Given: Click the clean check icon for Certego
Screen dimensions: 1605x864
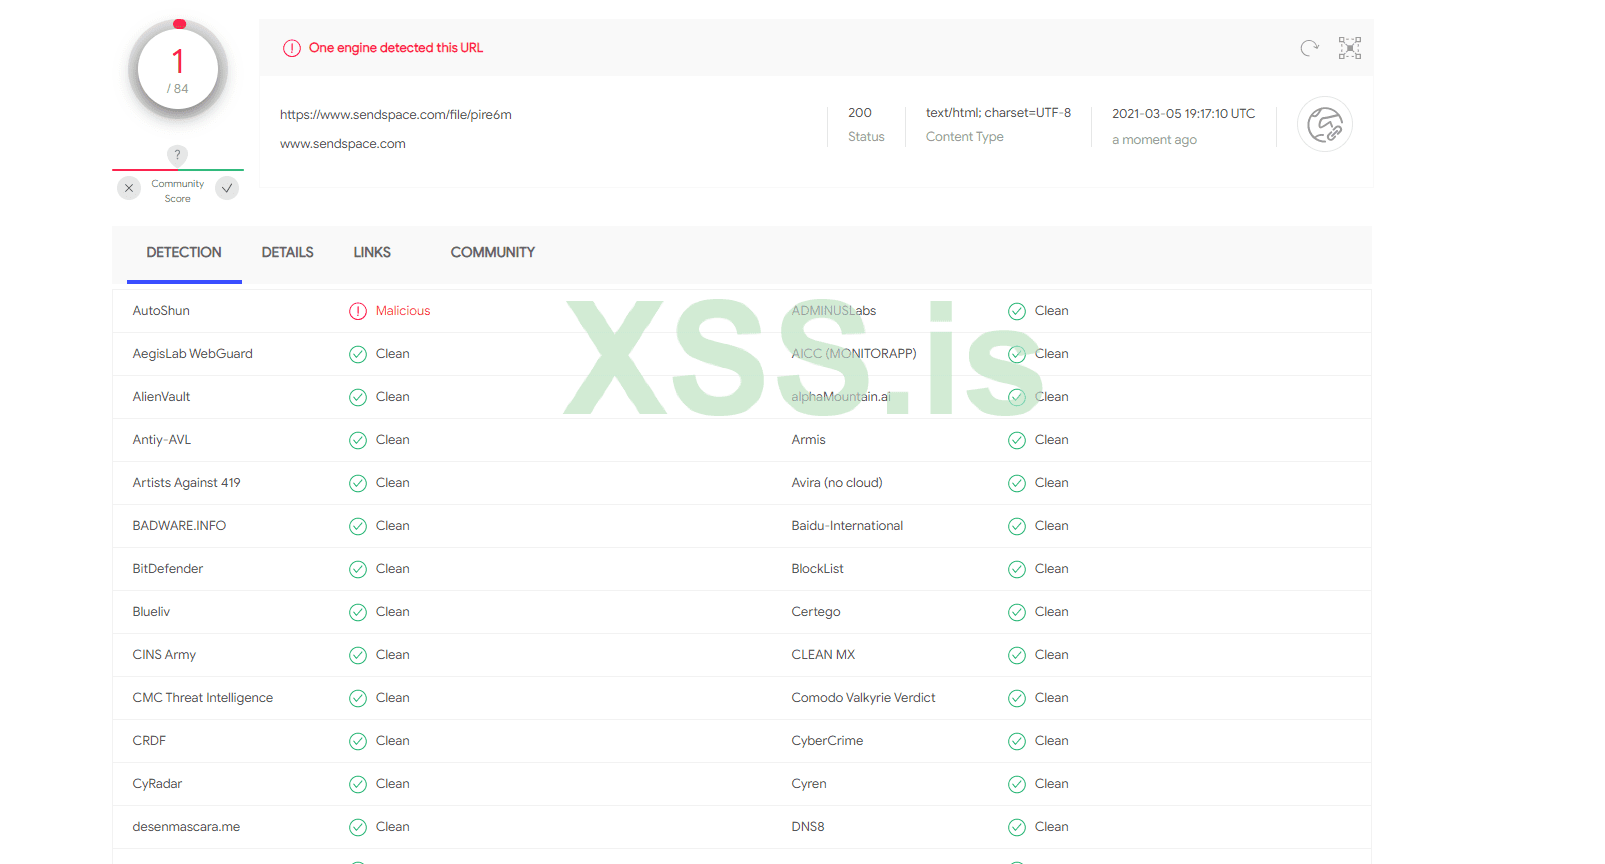Looking at the screenshot, I should pos(1017,612).
